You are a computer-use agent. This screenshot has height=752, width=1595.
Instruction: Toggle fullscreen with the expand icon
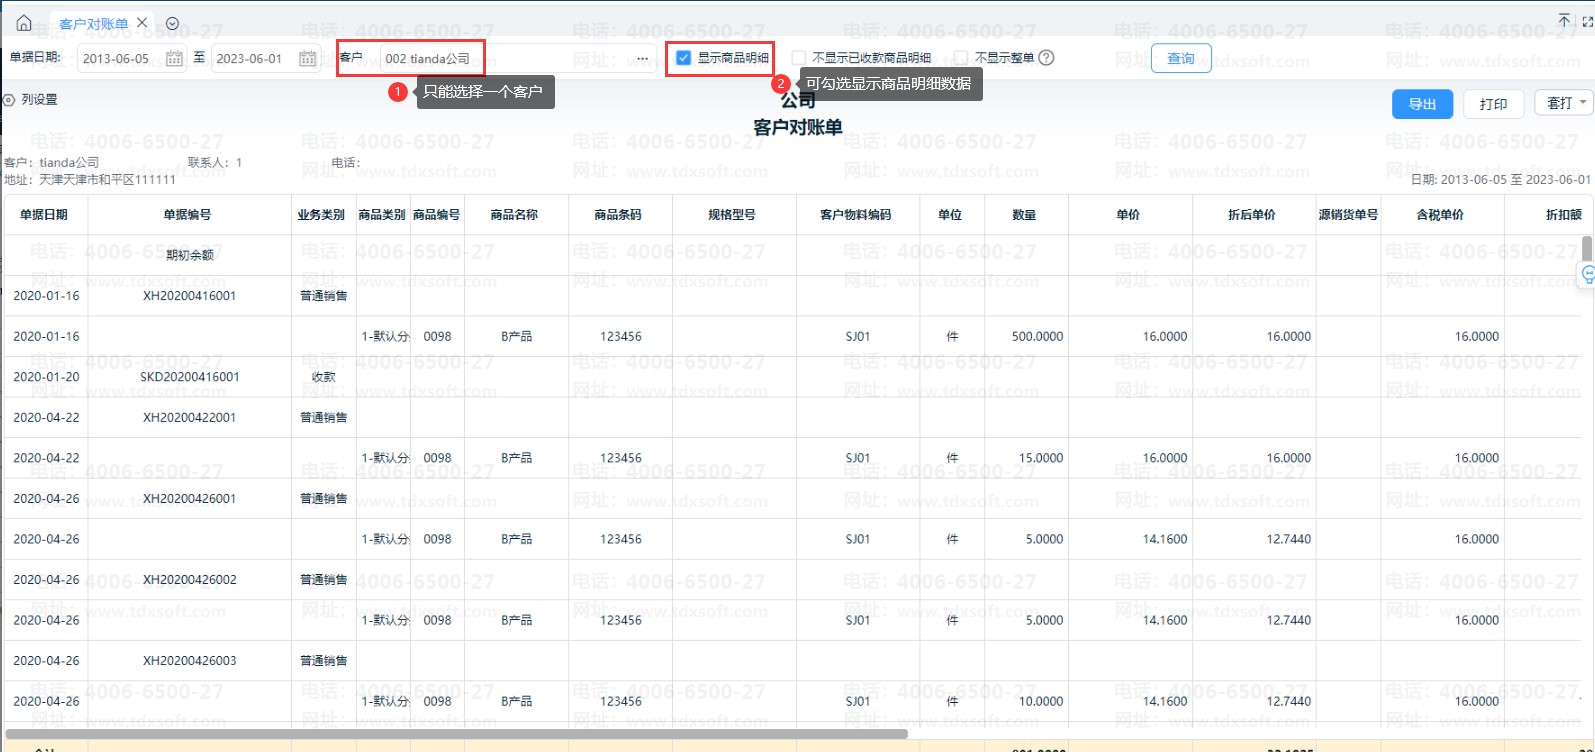(1587, 20)
